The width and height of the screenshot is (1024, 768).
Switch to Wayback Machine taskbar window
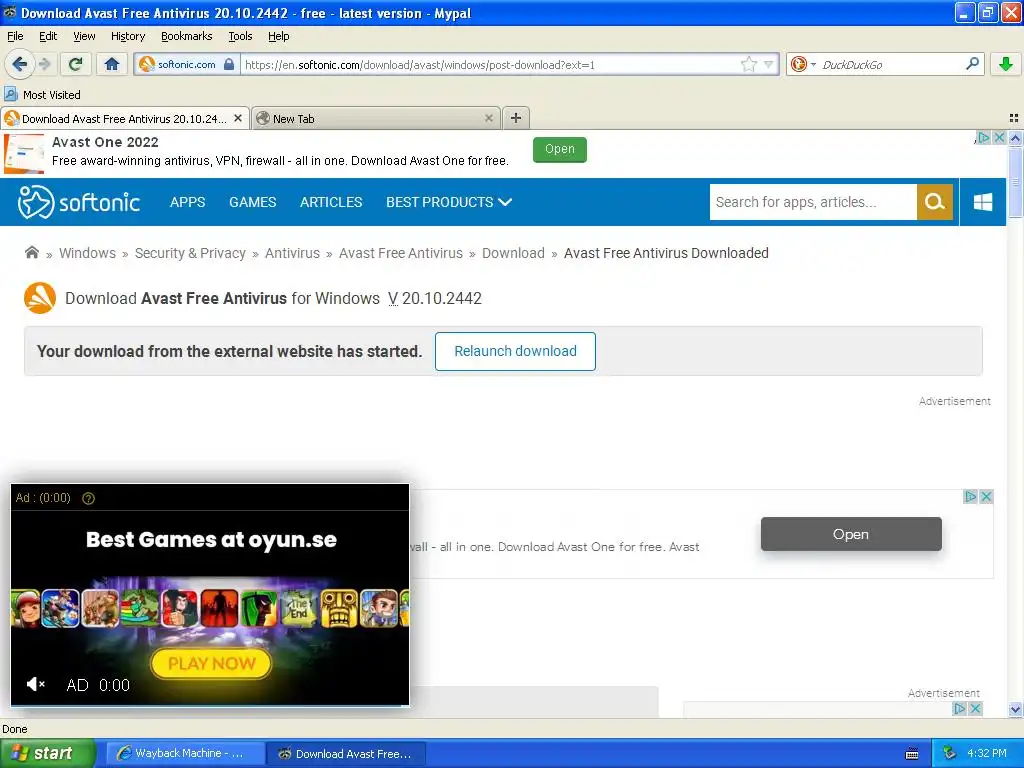185,754
